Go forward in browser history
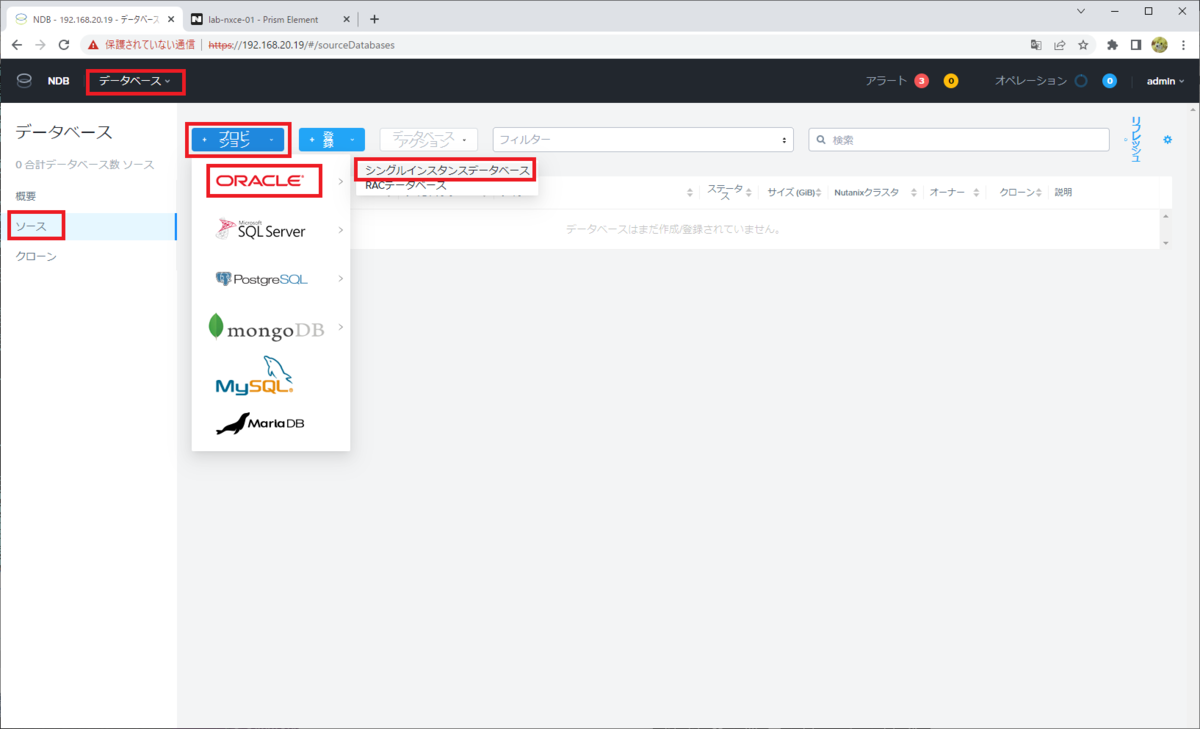The width and height of the screenshot is (1200, 729). pos(41,45)
